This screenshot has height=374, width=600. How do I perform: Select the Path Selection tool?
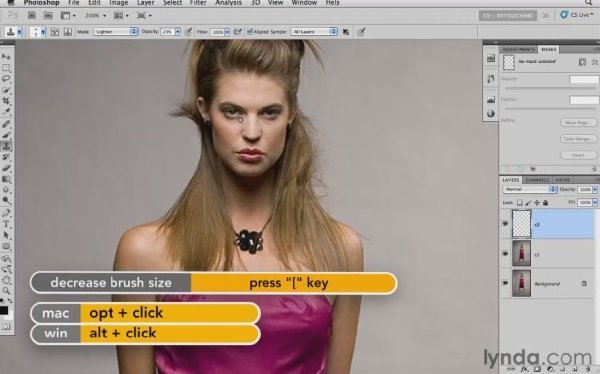tap(6, 235)
